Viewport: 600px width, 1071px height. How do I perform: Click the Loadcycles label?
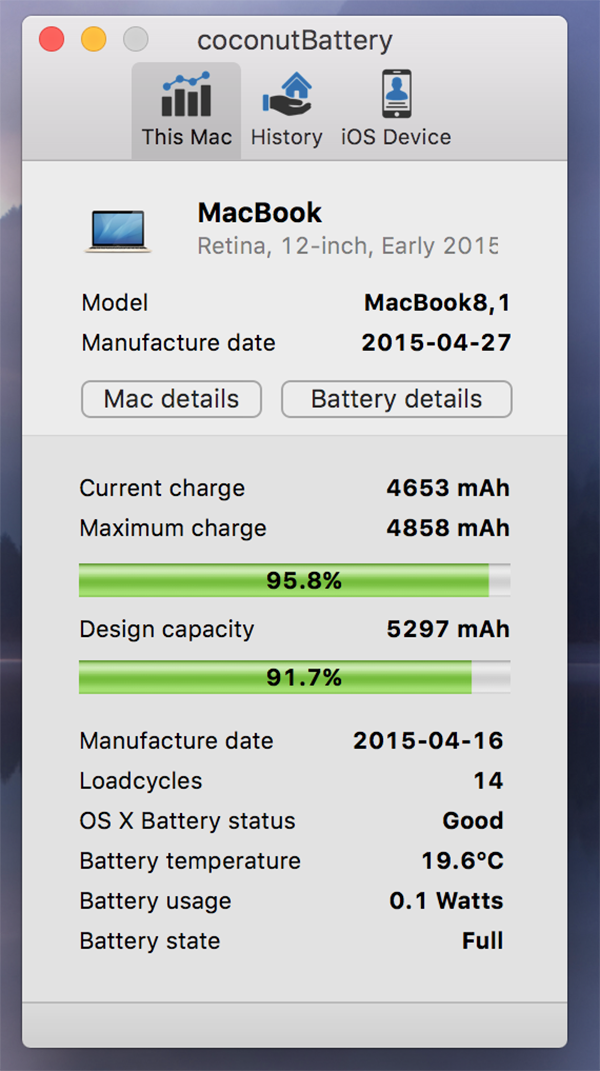[141, 780]
